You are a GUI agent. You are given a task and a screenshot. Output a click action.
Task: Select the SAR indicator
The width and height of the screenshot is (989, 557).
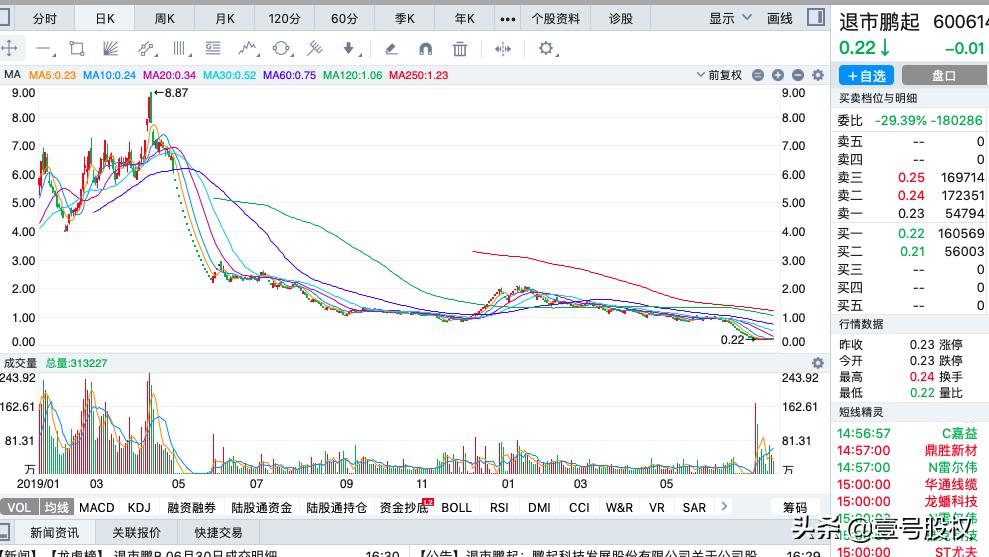[694, 507]
